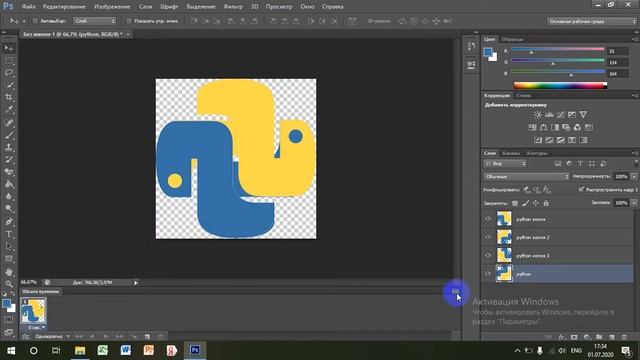Viewport: 640px width, 360px height.
Task: Toggle Quick Mask mode
Action: [x=9, y=320]
